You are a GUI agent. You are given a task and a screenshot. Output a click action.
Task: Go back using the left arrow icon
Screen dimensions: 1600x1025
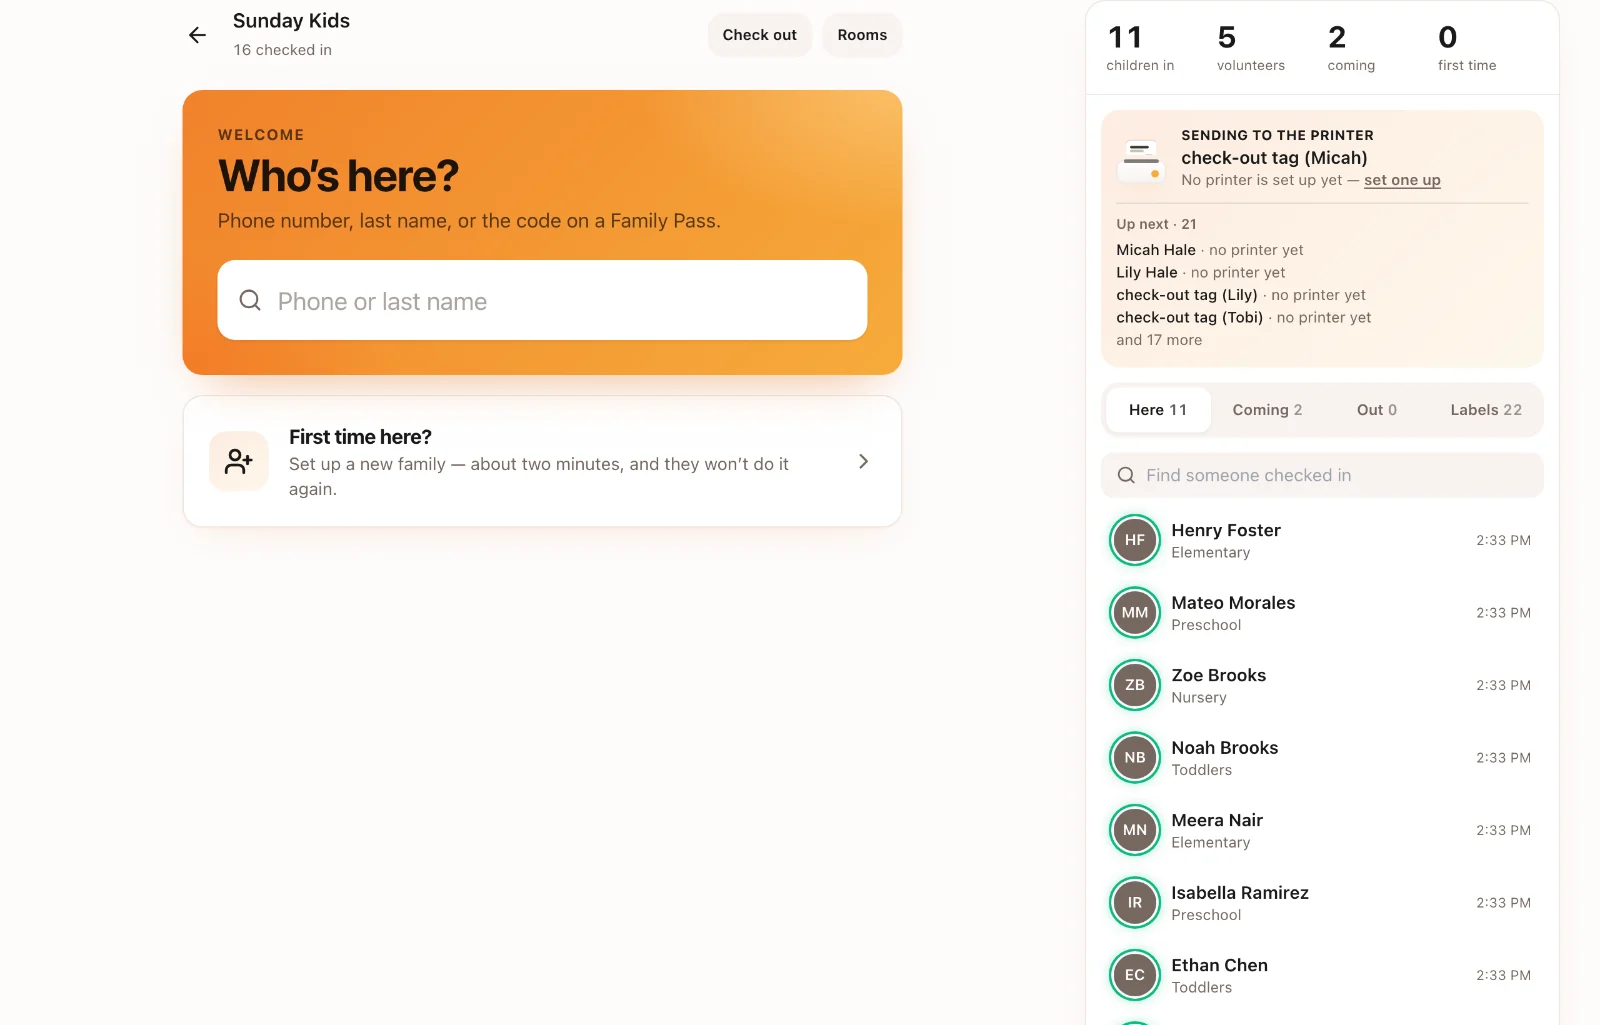(x=198, y=36)
